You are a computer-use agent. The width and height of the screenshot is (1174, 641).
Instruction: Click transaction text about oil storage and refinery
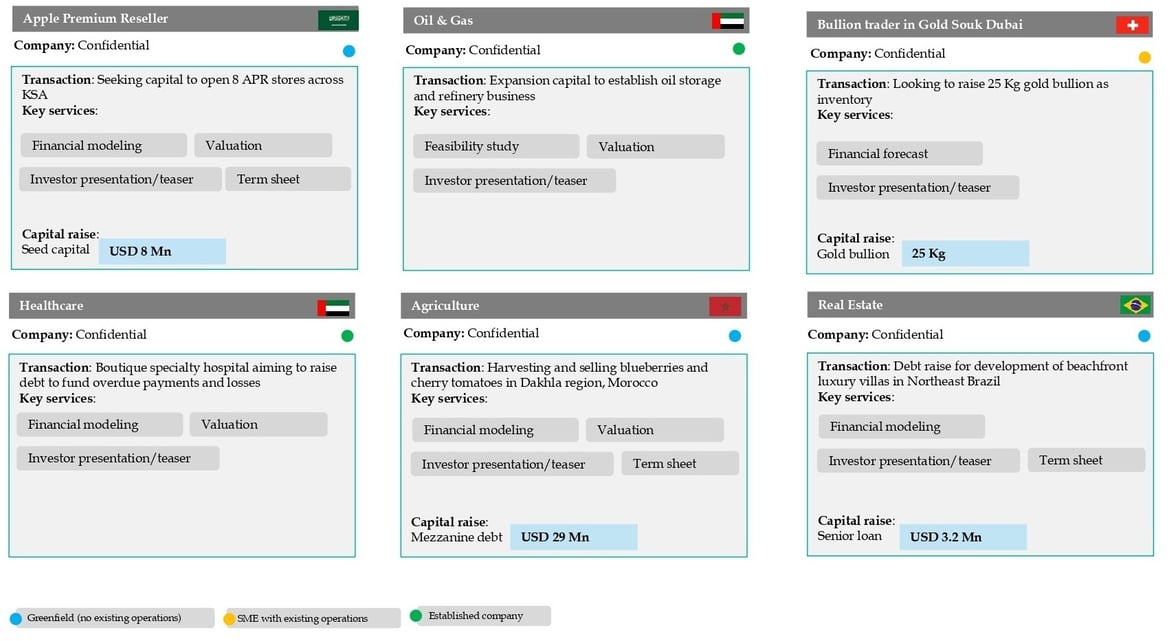coord(568,88)
